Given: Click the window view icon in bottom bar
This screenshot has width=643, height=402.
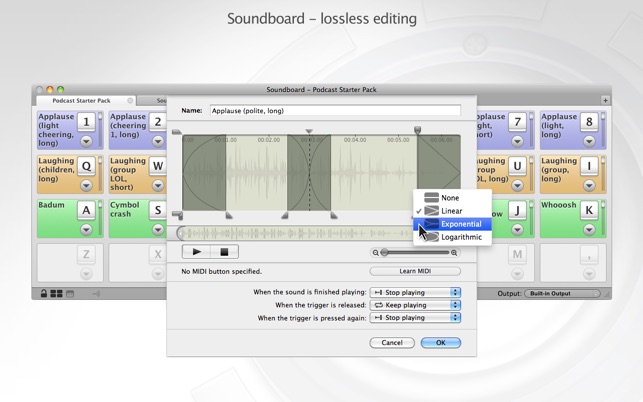Looking at the screenshot, I should tap(71, 294).
